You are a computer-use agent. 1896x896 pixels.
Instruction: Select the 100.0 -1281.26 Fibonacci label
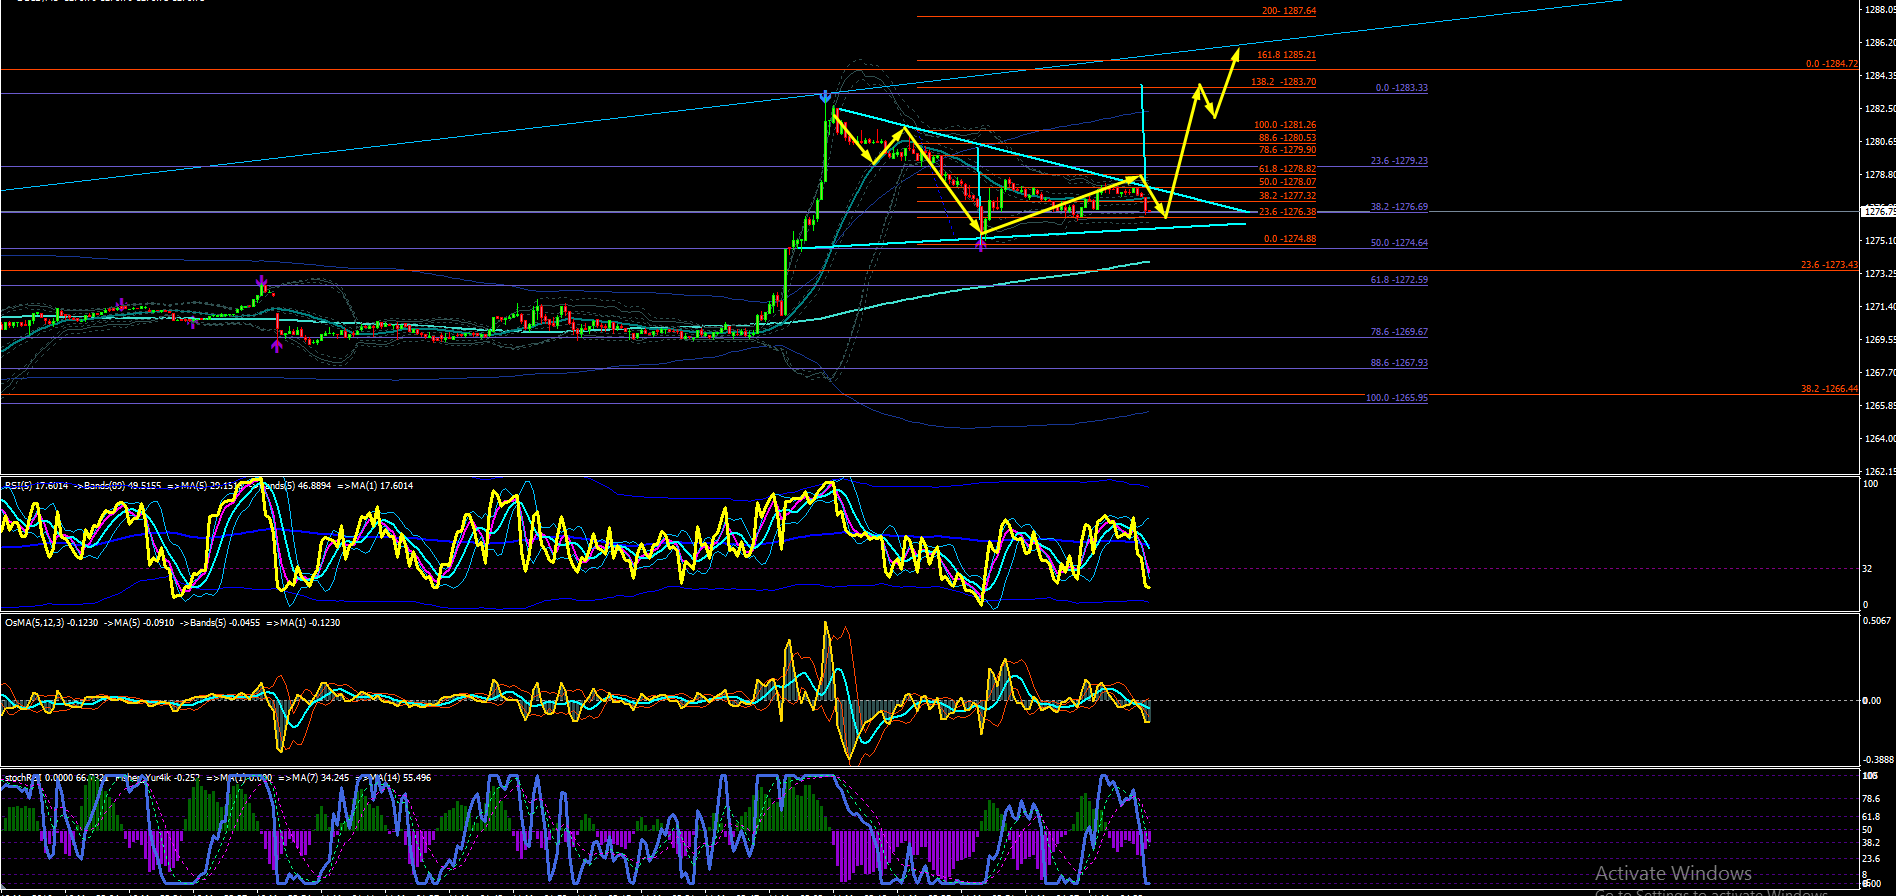coord(1285,125)
